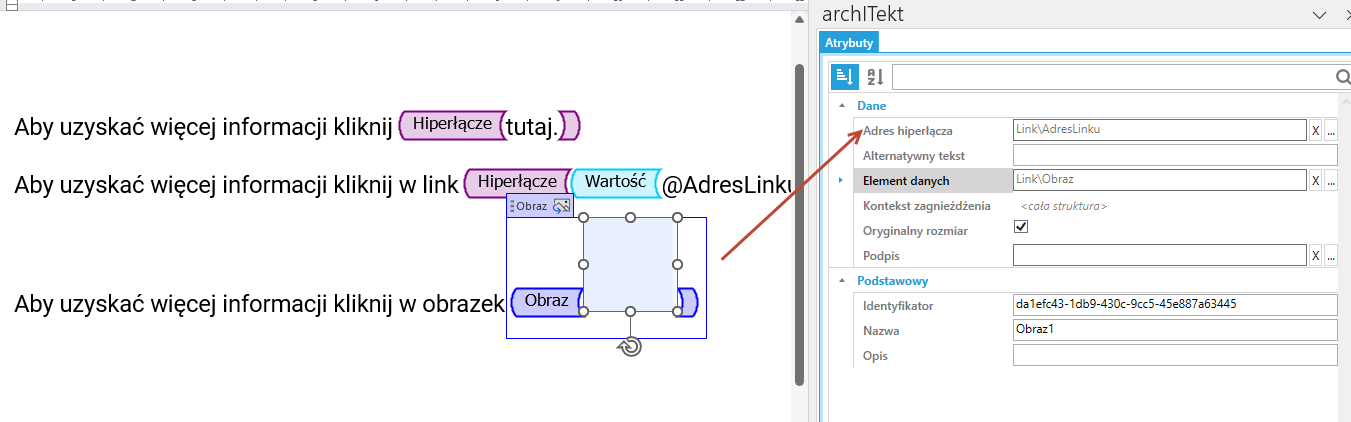Viewport: 1351px width, 422px height.
Task: Click the Podpis input field
Action: tap(1160, 255)
